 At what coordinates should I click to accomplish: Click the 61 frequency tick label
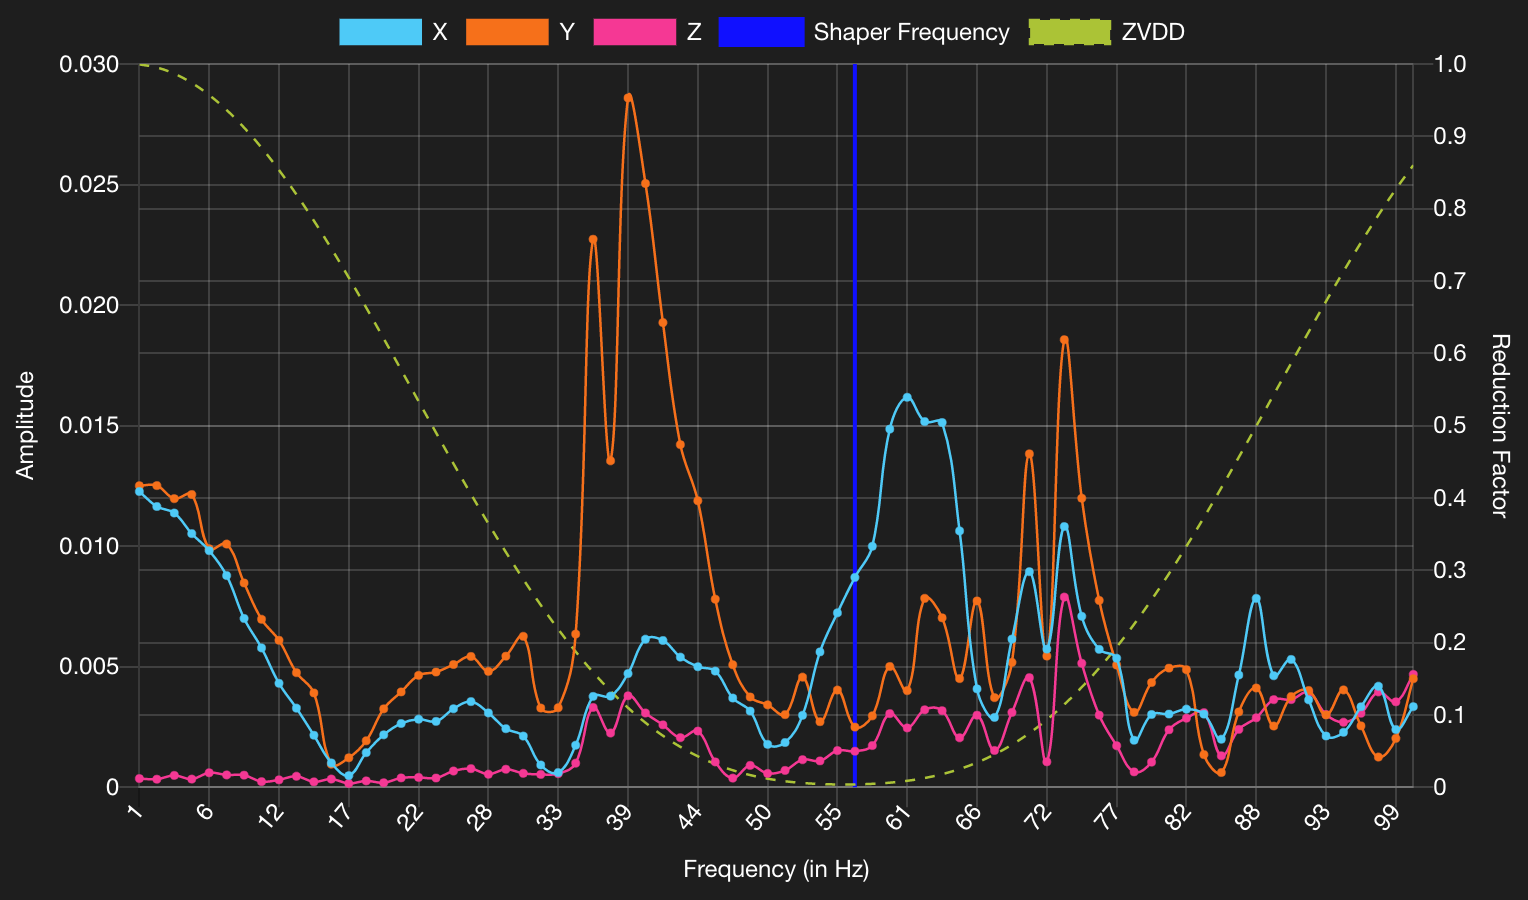click(x=900, y=815)
